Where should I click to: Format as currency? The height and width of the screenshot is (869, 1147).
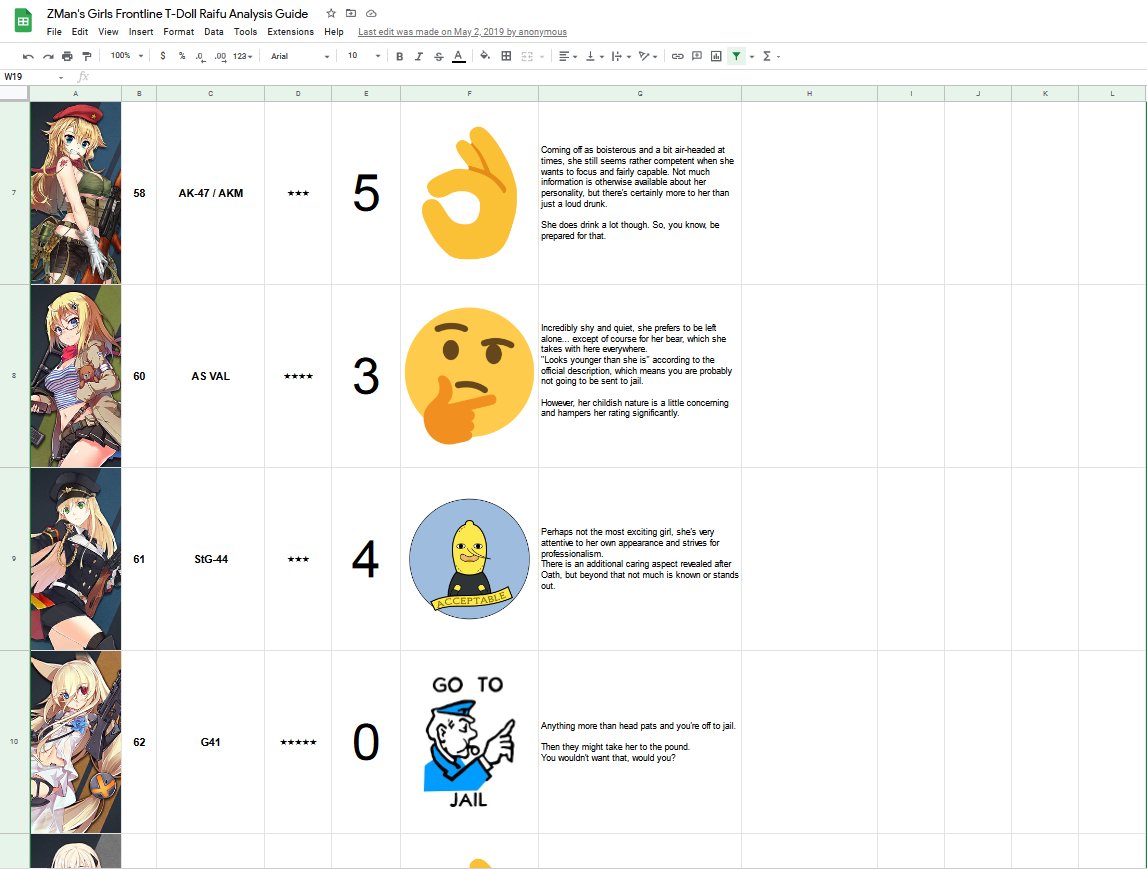click(x=162, y=56)
